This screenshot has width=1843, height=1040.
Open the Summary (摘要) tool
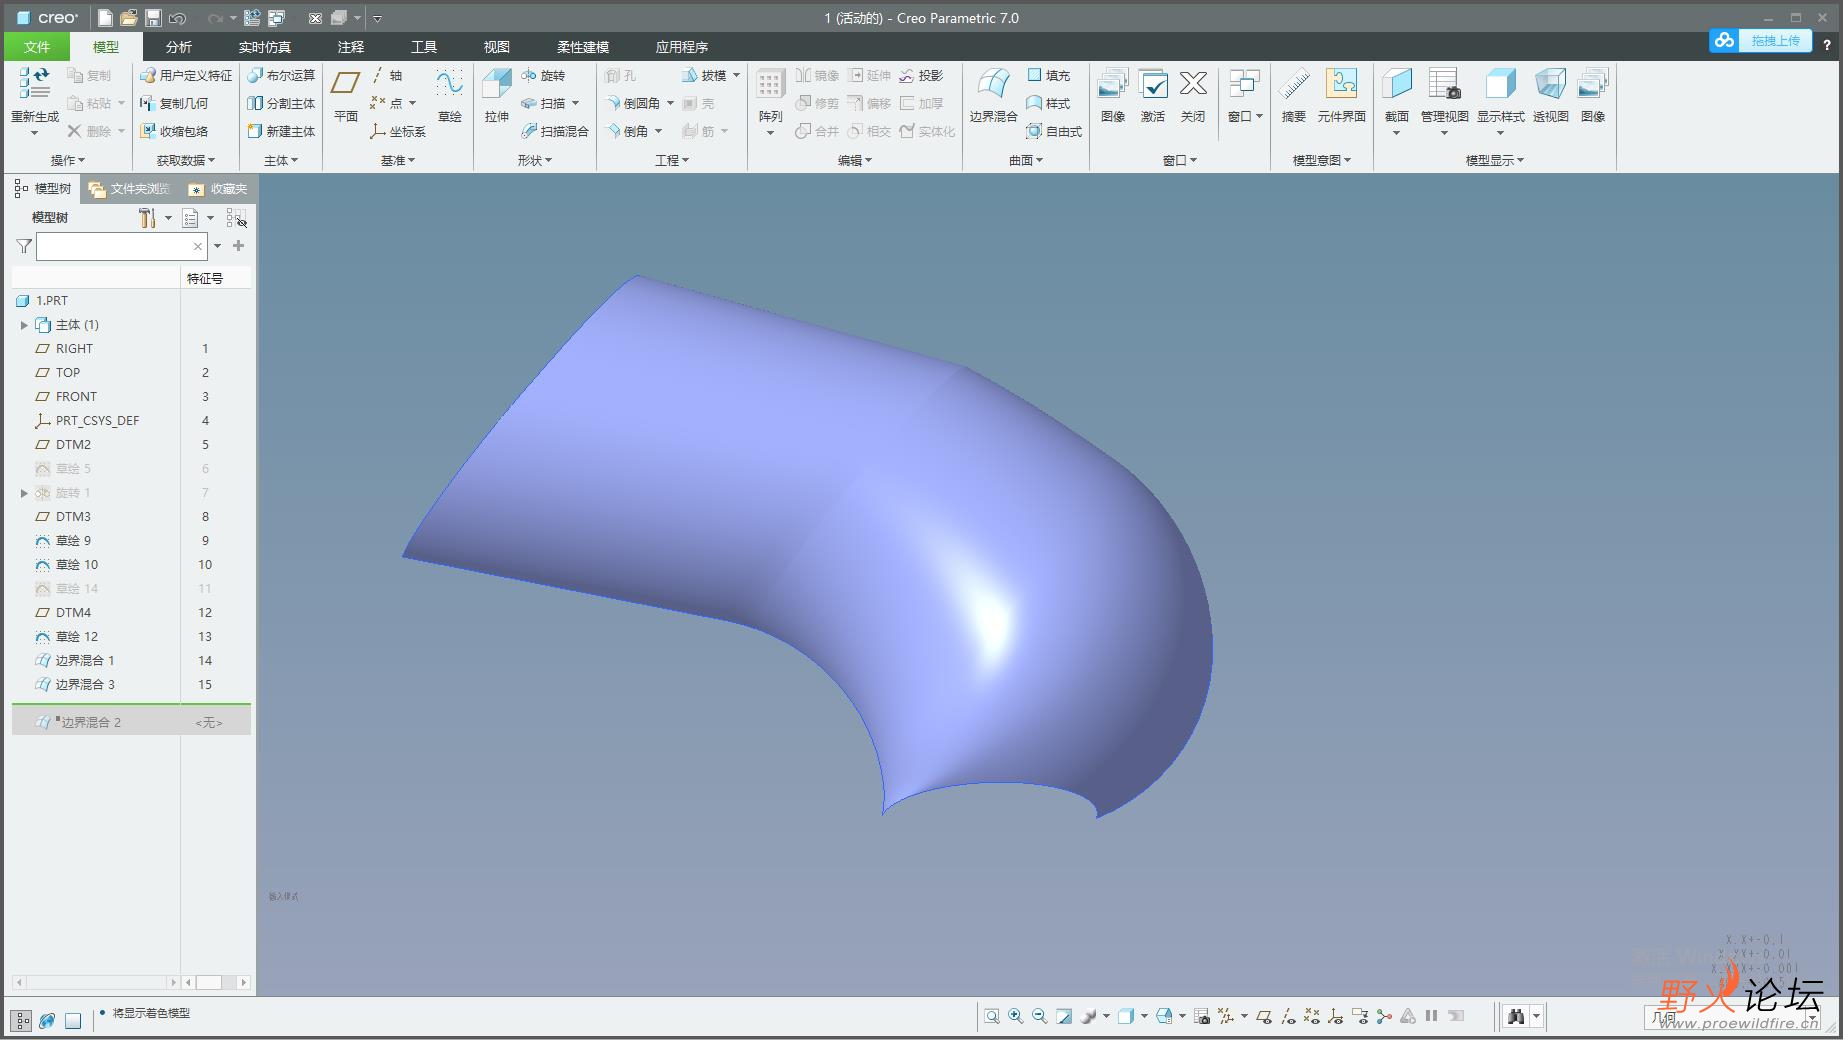[x=1294, y=96]
